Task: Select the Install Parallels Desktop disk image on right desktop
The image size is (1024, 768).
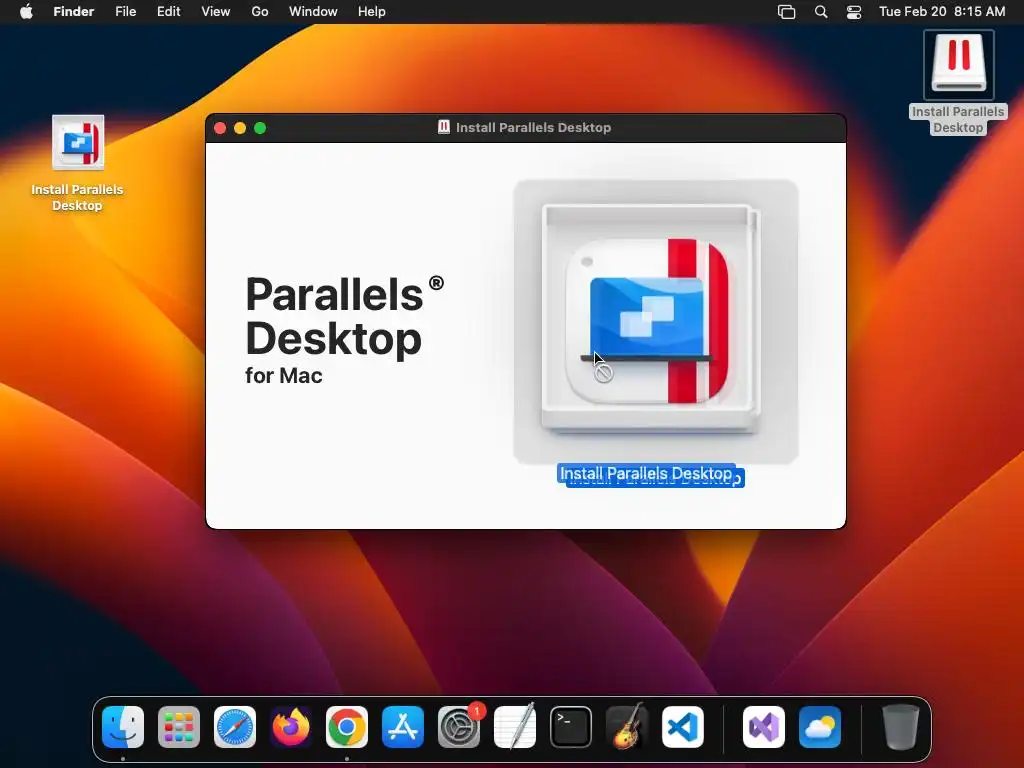Action: 959,63
